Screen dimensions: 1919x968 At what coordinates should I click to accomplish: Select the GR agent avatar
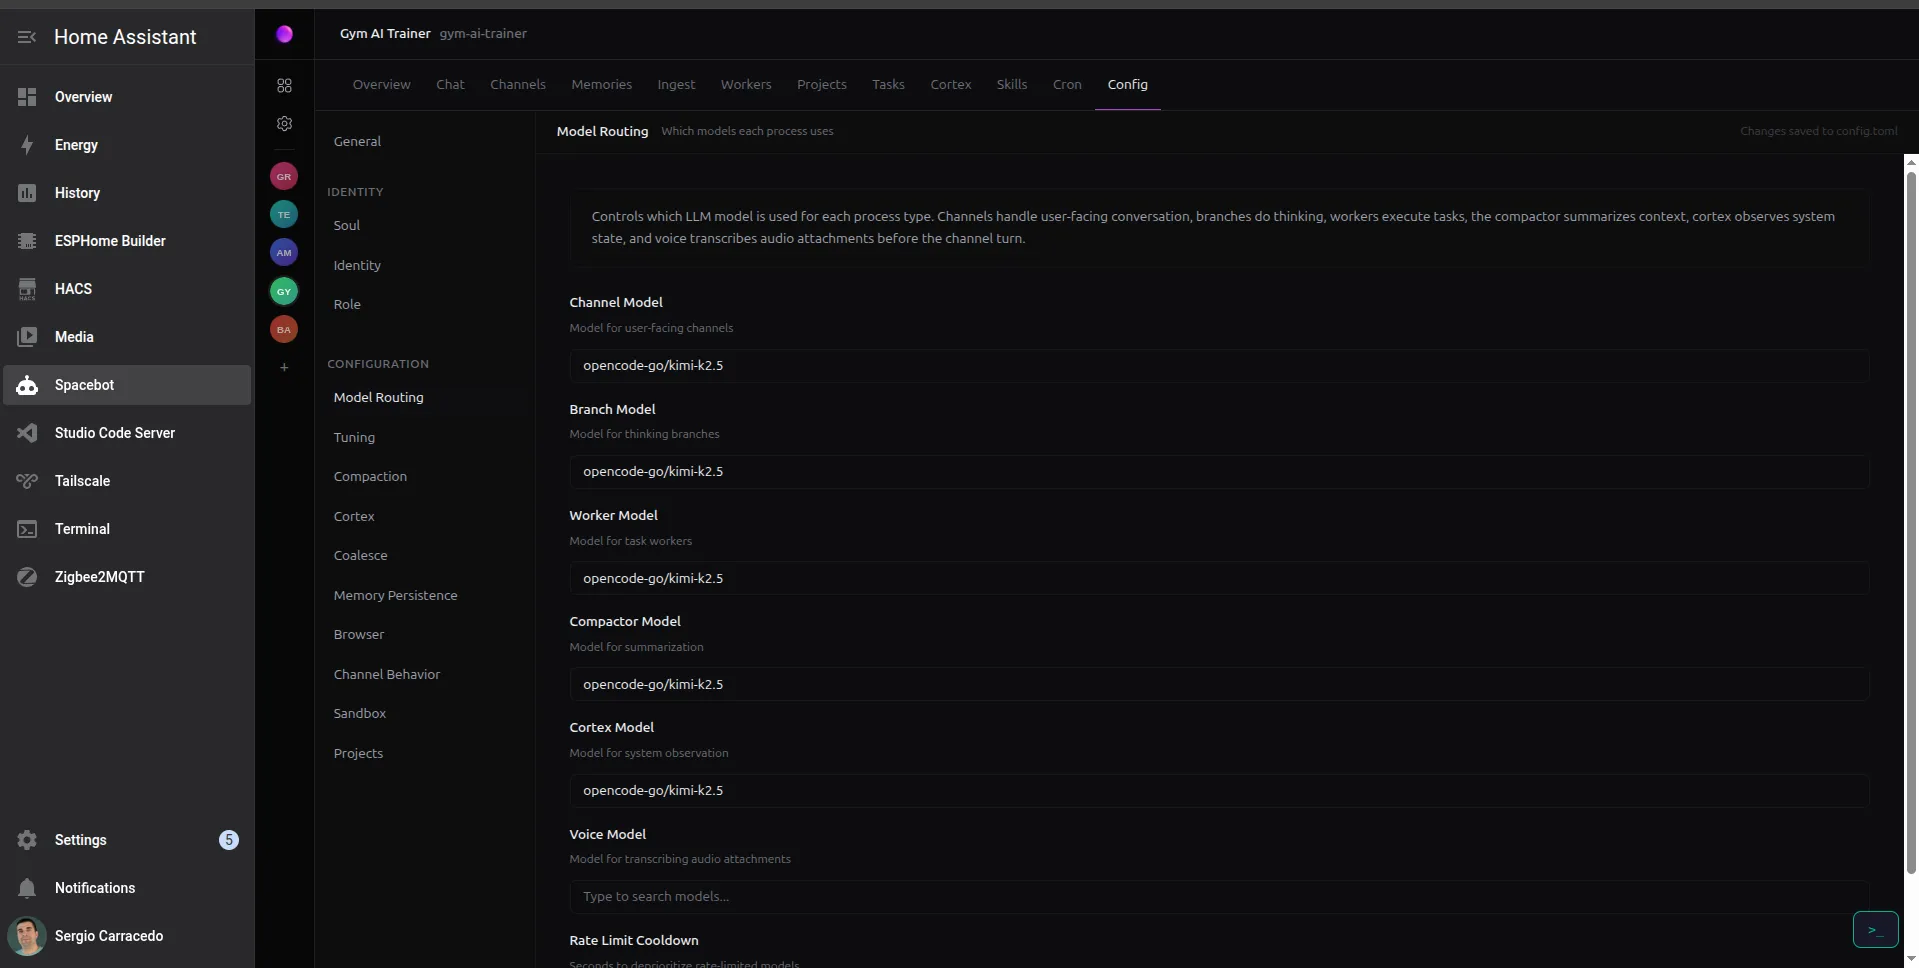[x=284, y=177]
